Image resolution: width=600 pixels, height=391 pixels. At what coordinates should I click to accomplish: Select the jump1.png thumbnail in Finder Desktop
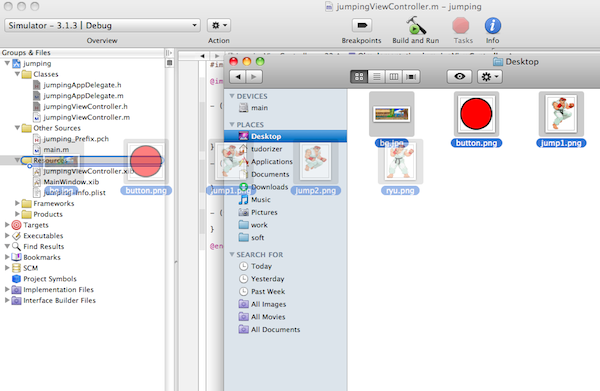(561, 114)
